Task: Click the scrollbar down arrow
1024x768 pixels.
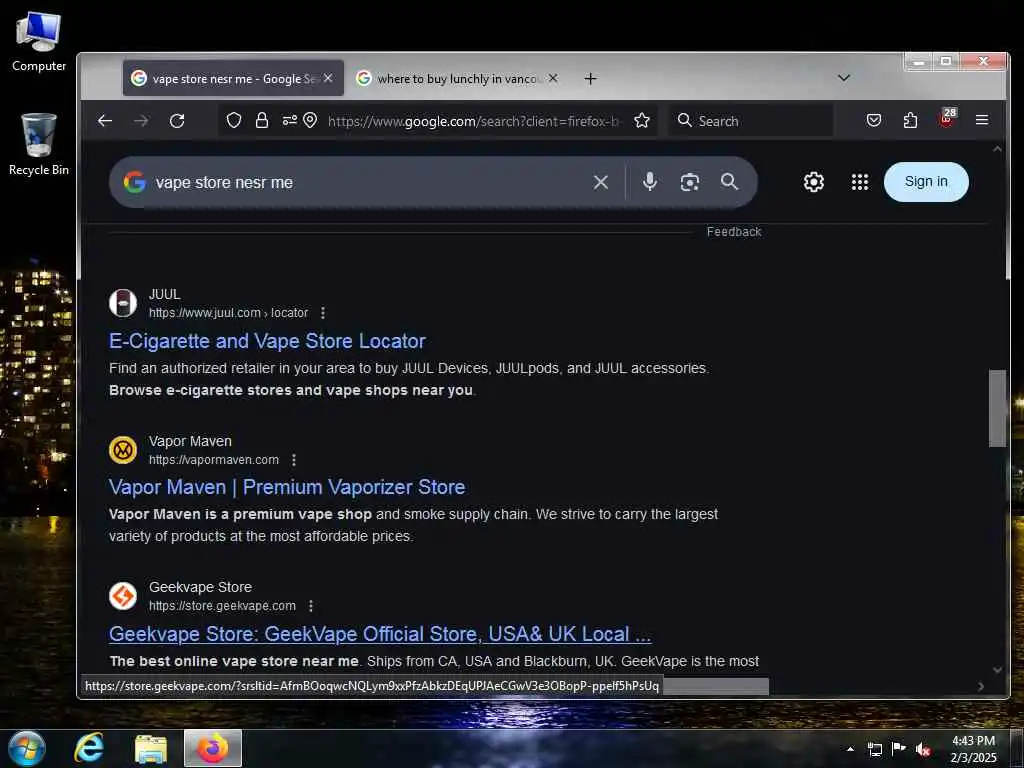Action: point(997,669)
